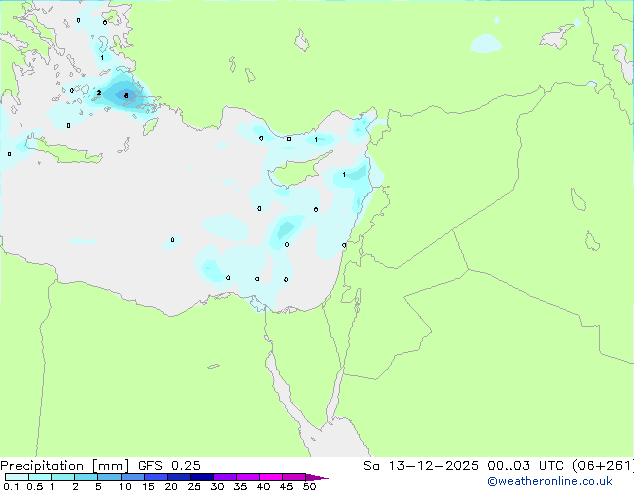Click the 10–15 mm legend color segment
This screenshot has height=490, width=634.
(133, 477)
